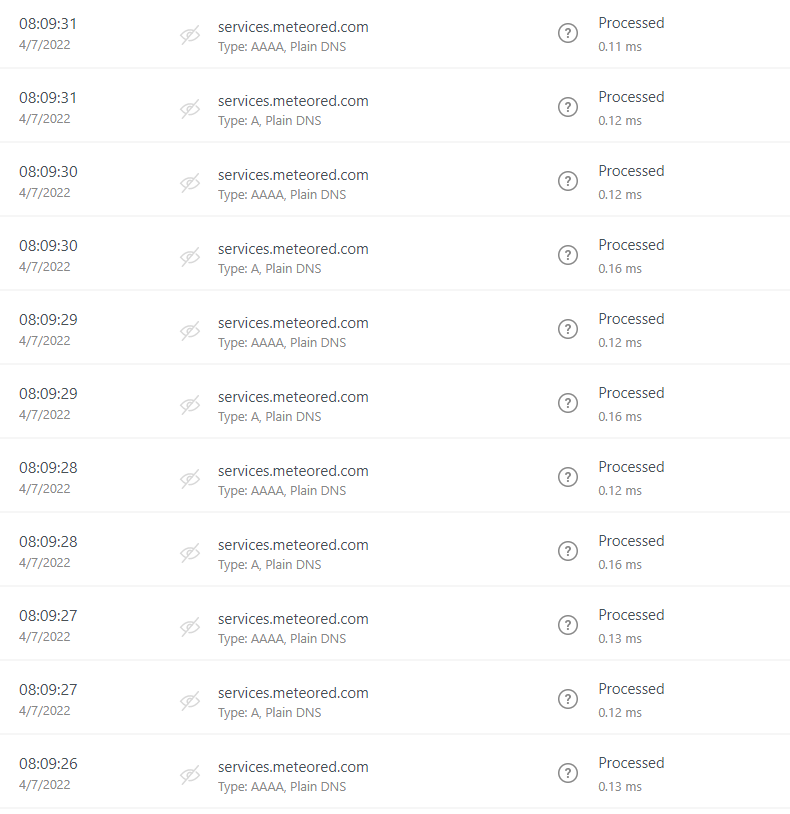The height and width of the screenshot is (814, 790).
Task: Click services.meteored.com in the 08:09:31 type A row
Action: [x=293, y=101]
